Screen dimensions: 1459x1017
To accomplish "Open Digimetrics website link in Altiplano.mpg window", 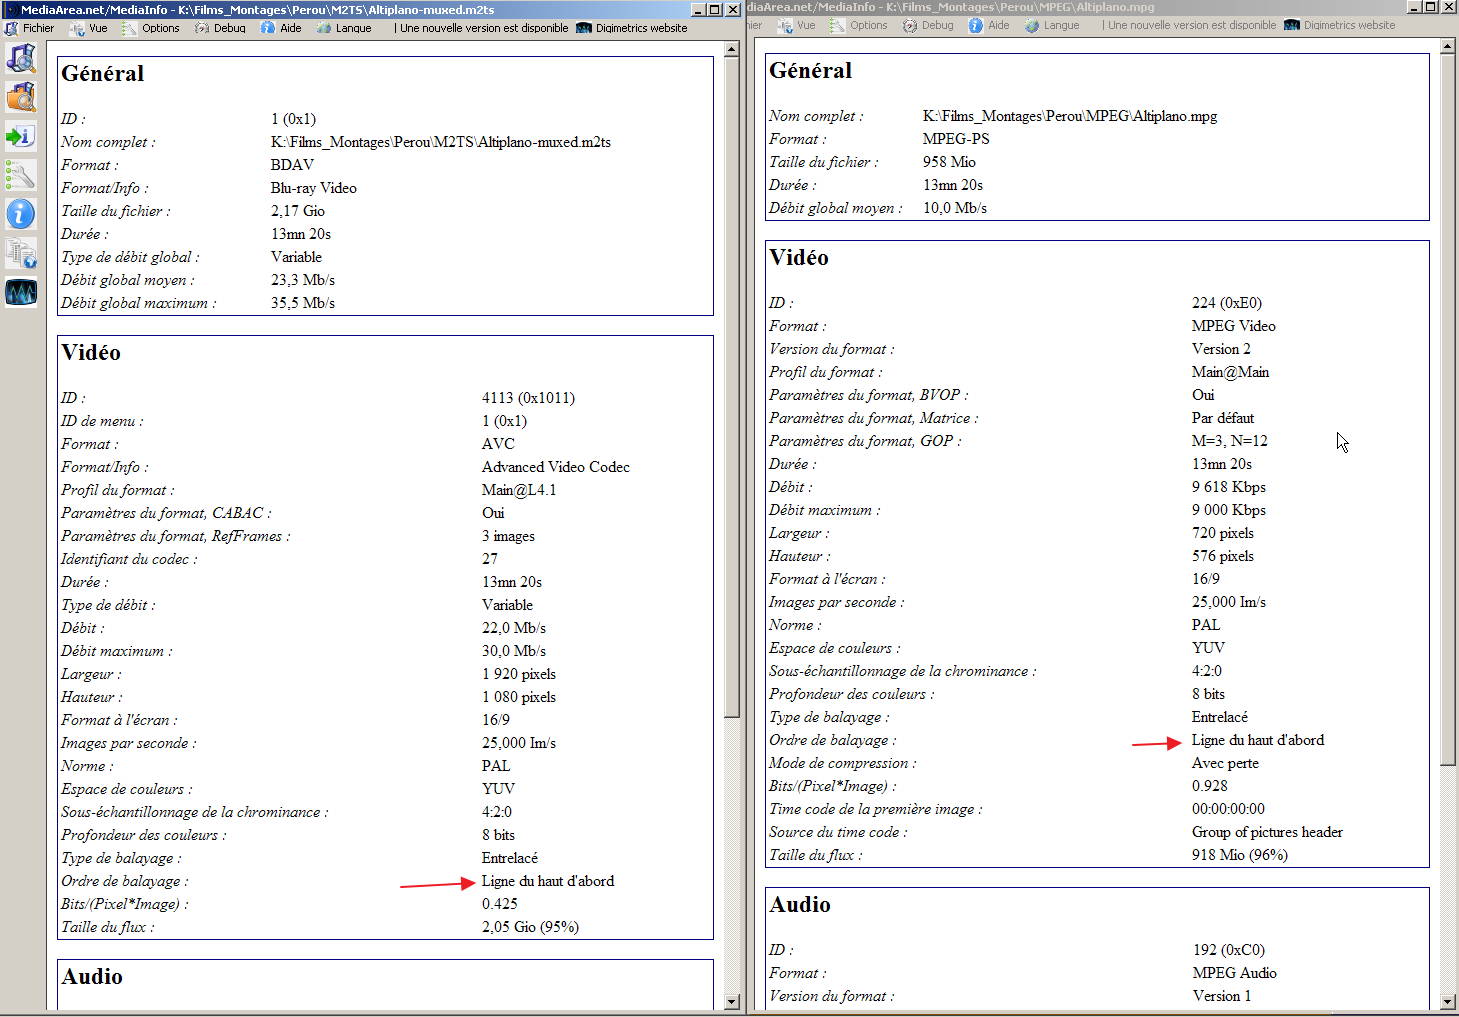I will (x=1349, y=25).
